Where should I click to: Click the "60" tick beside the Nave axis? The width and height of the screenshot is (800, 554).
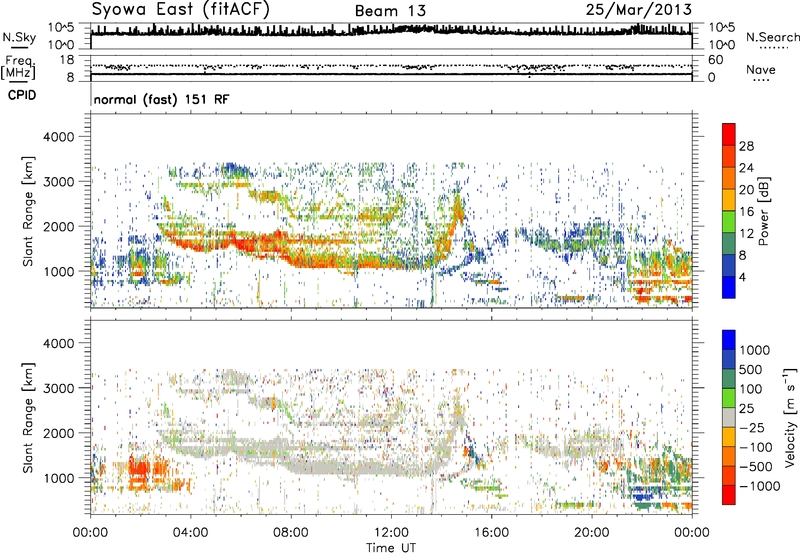coord(715,60)
